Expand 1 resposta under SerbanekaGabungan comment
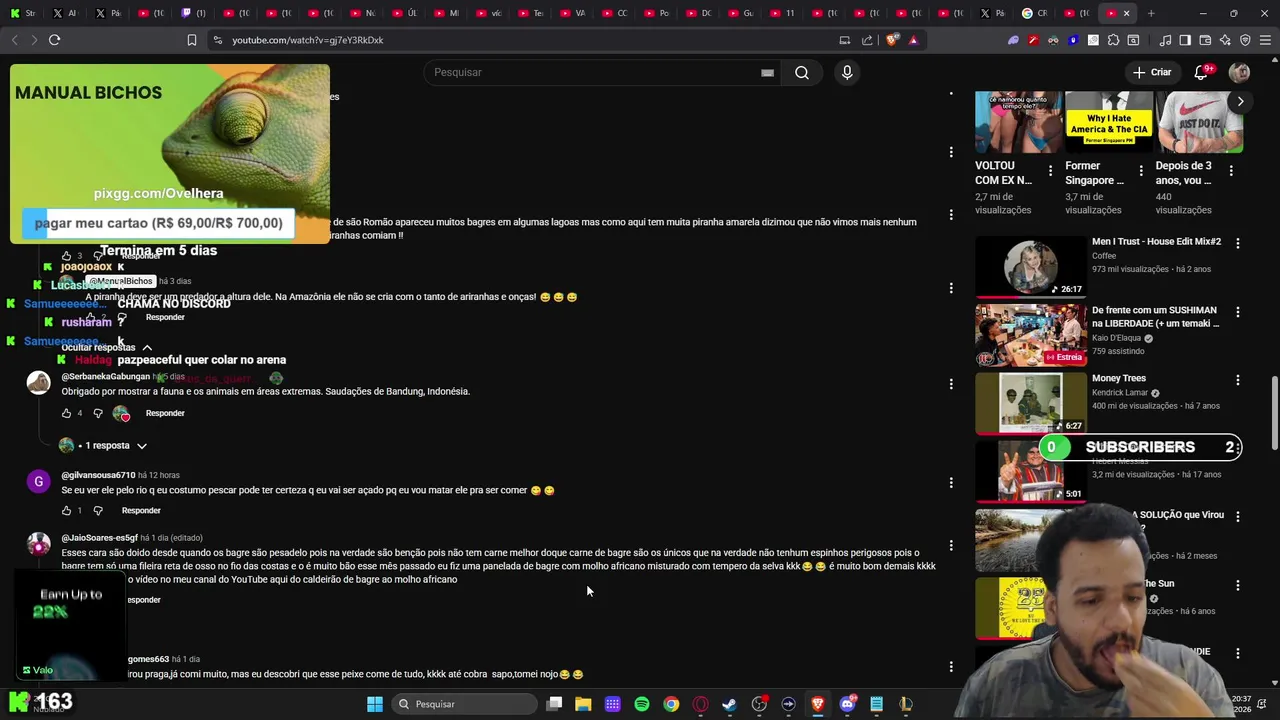 (x=103, y=445)
